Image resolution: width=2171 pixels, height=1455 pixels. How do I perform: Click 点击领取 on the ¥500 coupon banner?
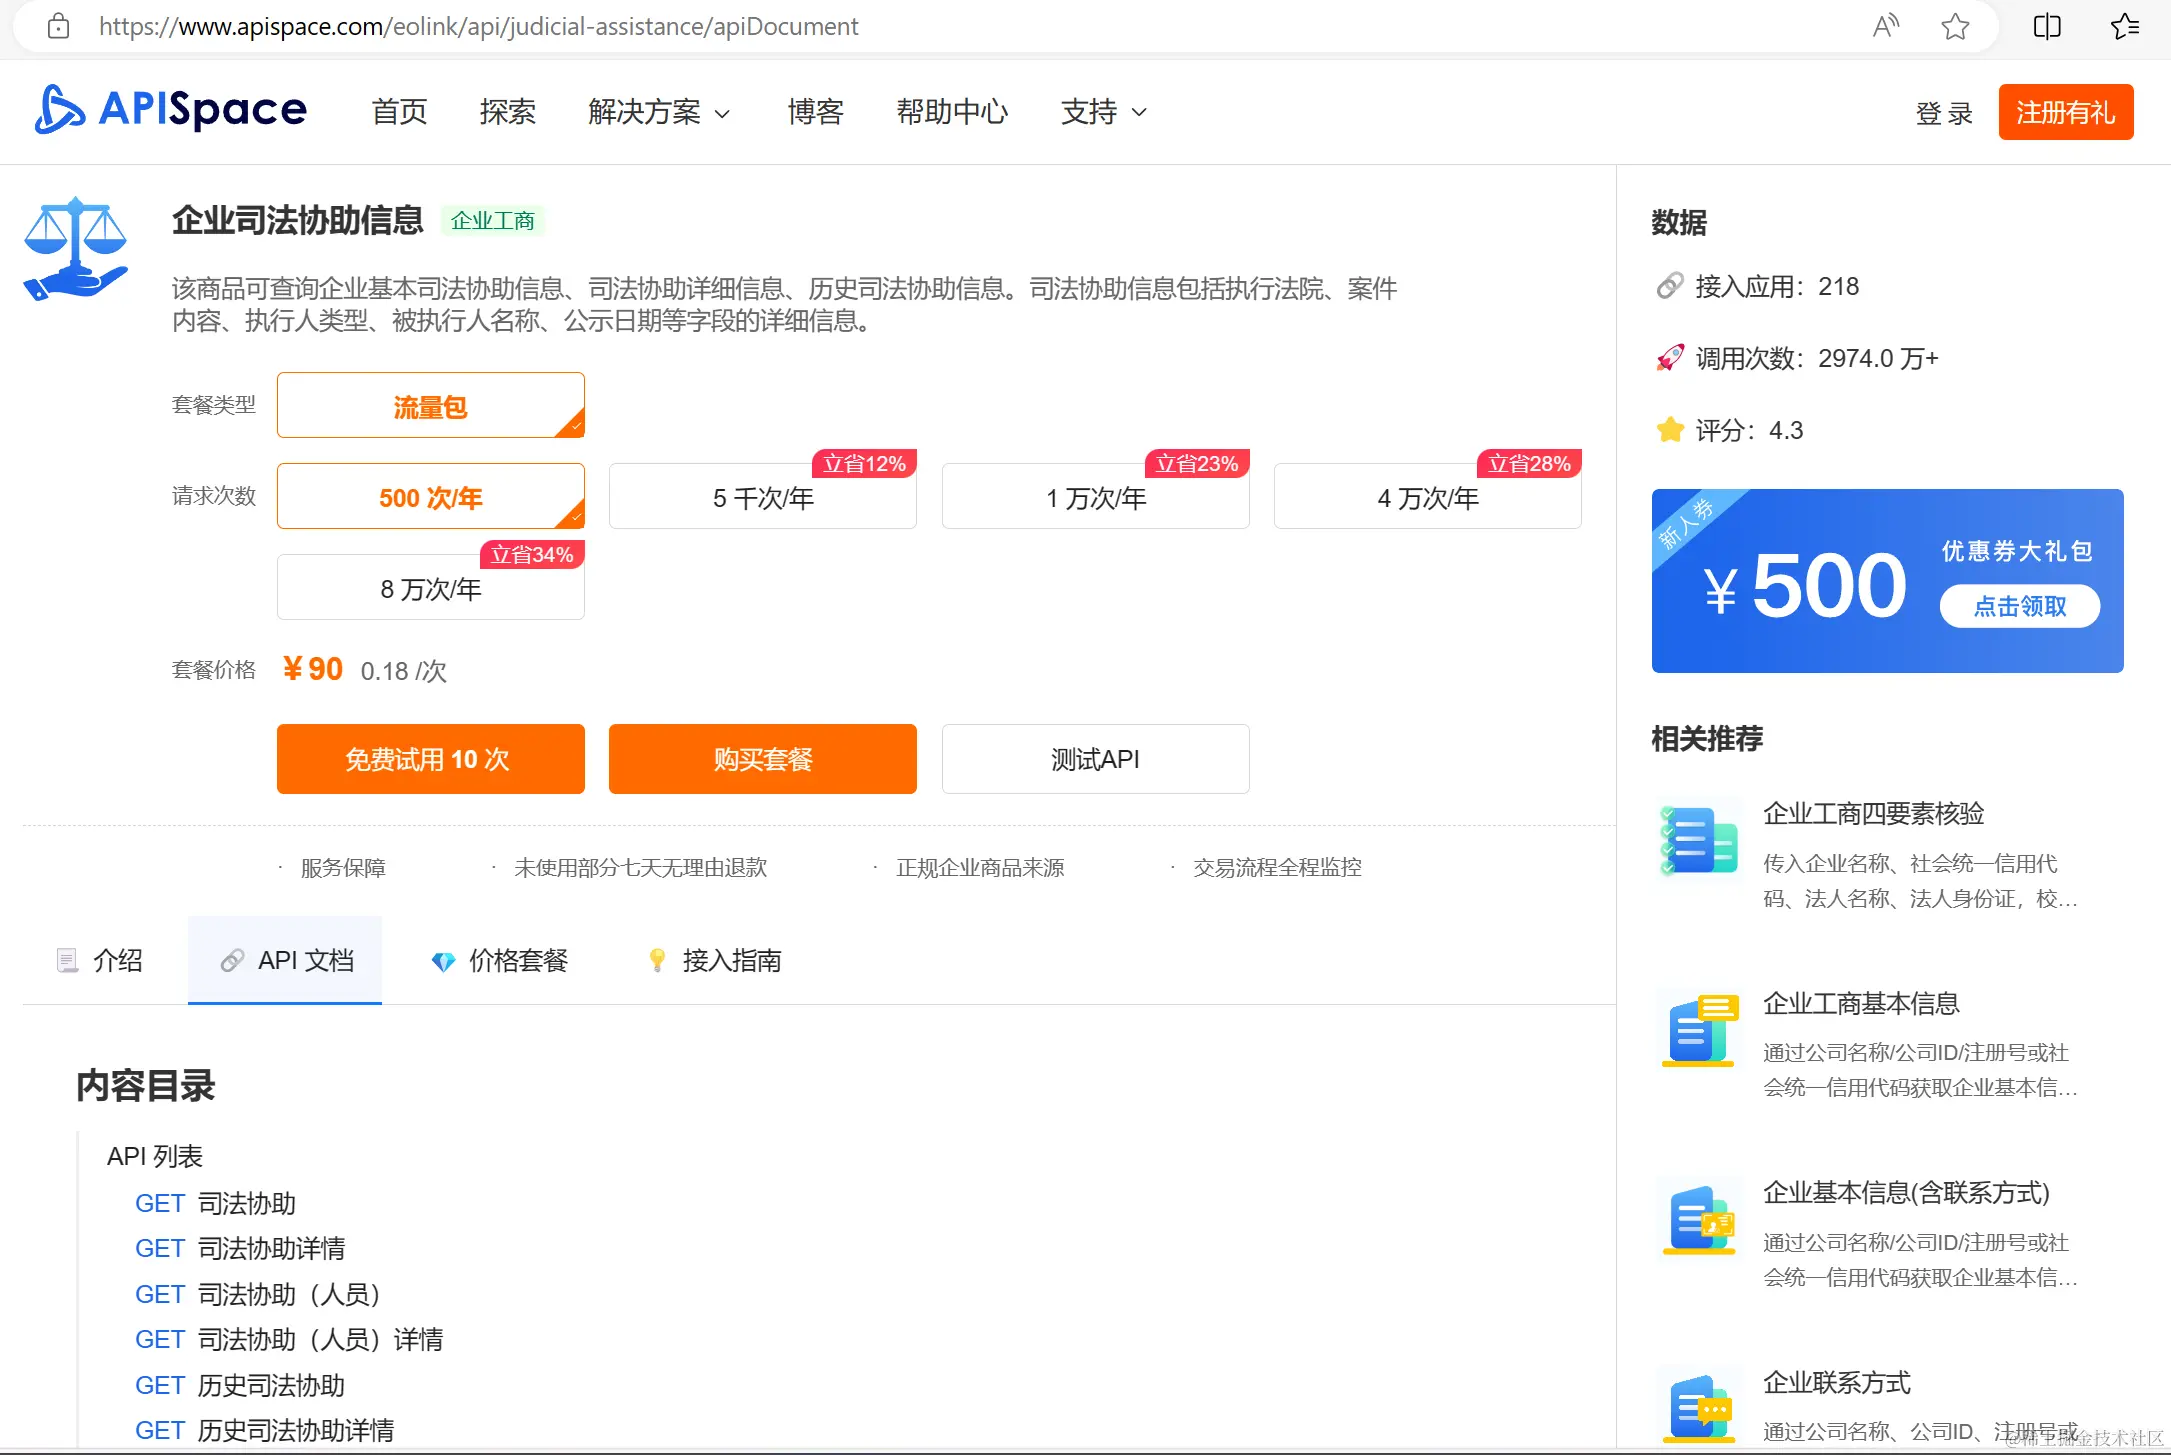(2019, 606)
